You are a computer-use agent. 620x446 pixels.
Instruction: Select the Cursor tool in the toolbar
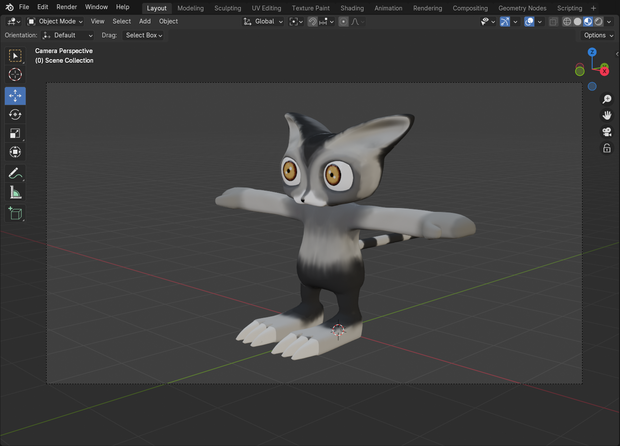pyautogui.click(x=15, y=74)
